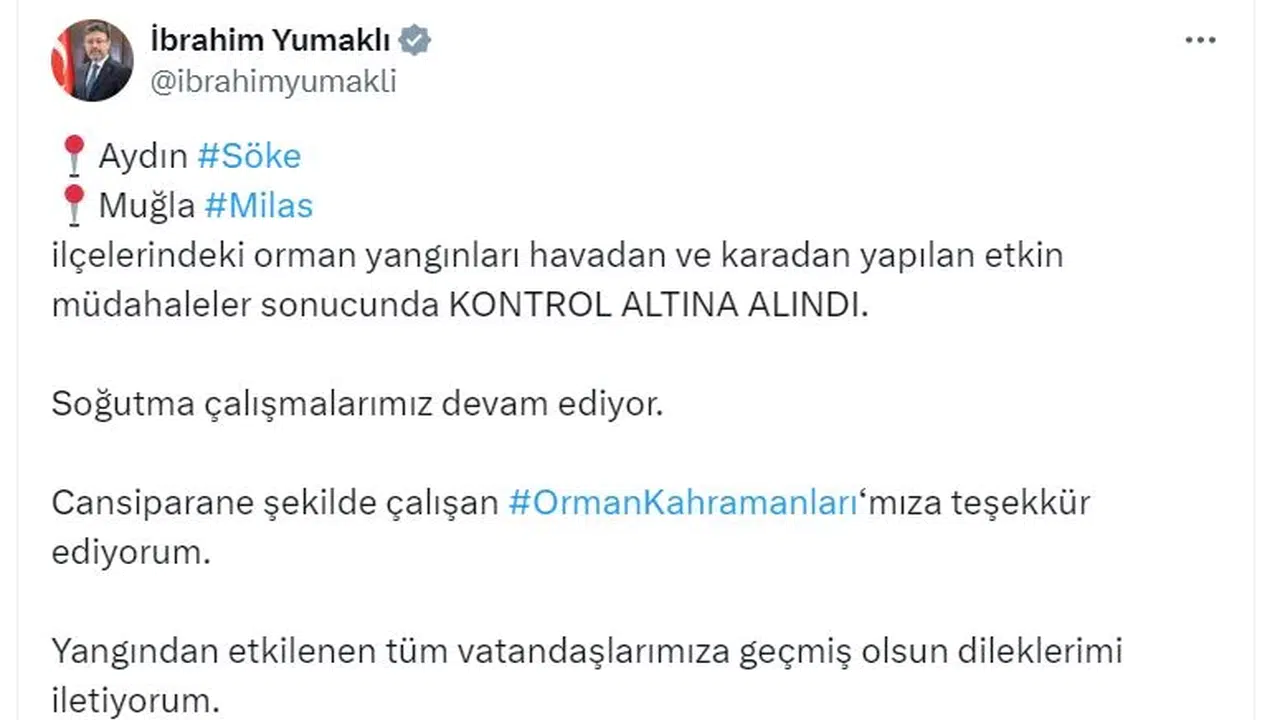The image size is (1280, 720).
Task: Open the @ibrahimyumakli handle link
Action: tap(272, 82)
